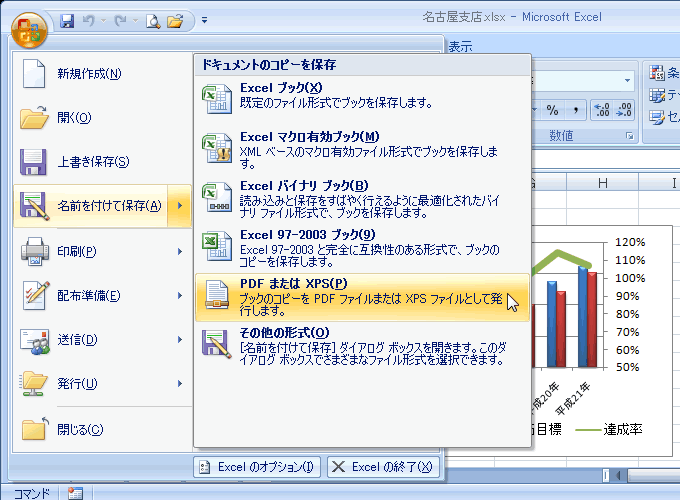Click the increase decimal button

pos(602,110)
